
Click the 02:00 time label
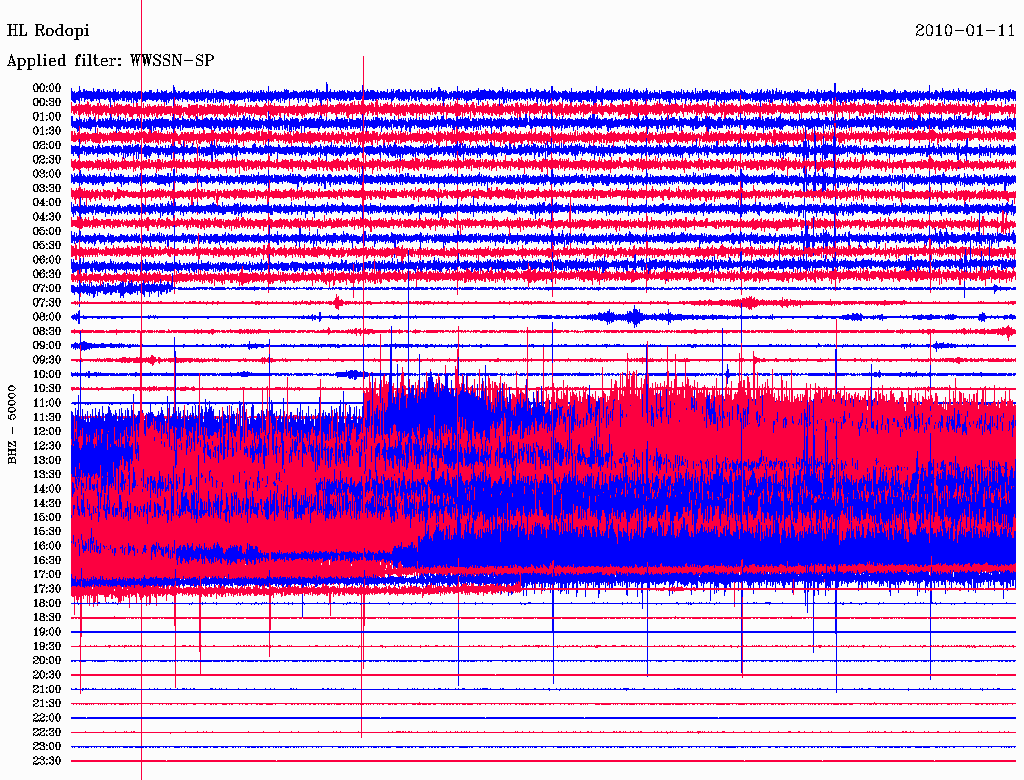click(47, 145)
